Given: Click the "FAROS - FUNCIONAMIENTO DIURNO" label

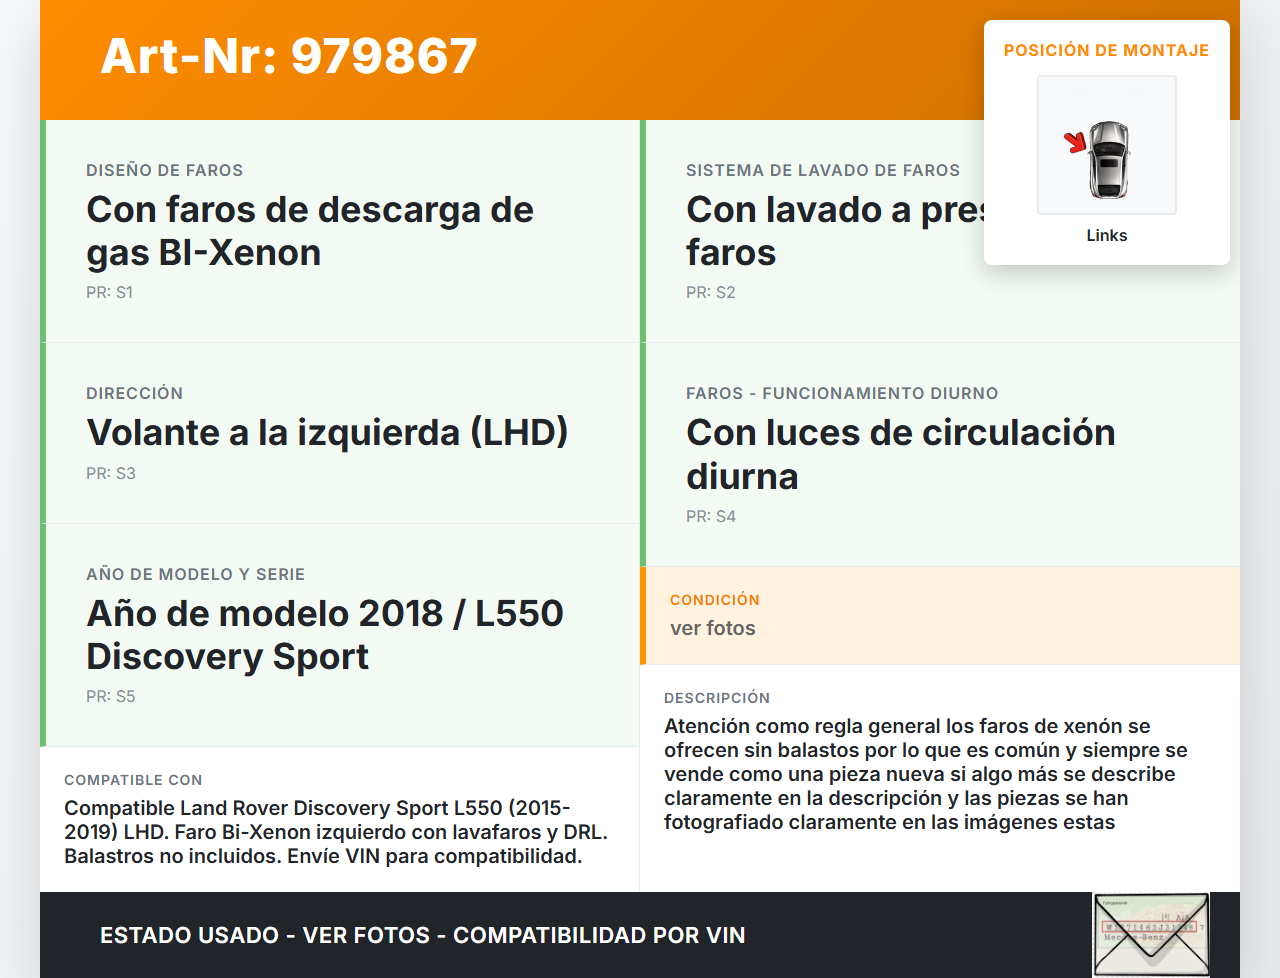Looking at the screenshot, I should tap(842, 393).
